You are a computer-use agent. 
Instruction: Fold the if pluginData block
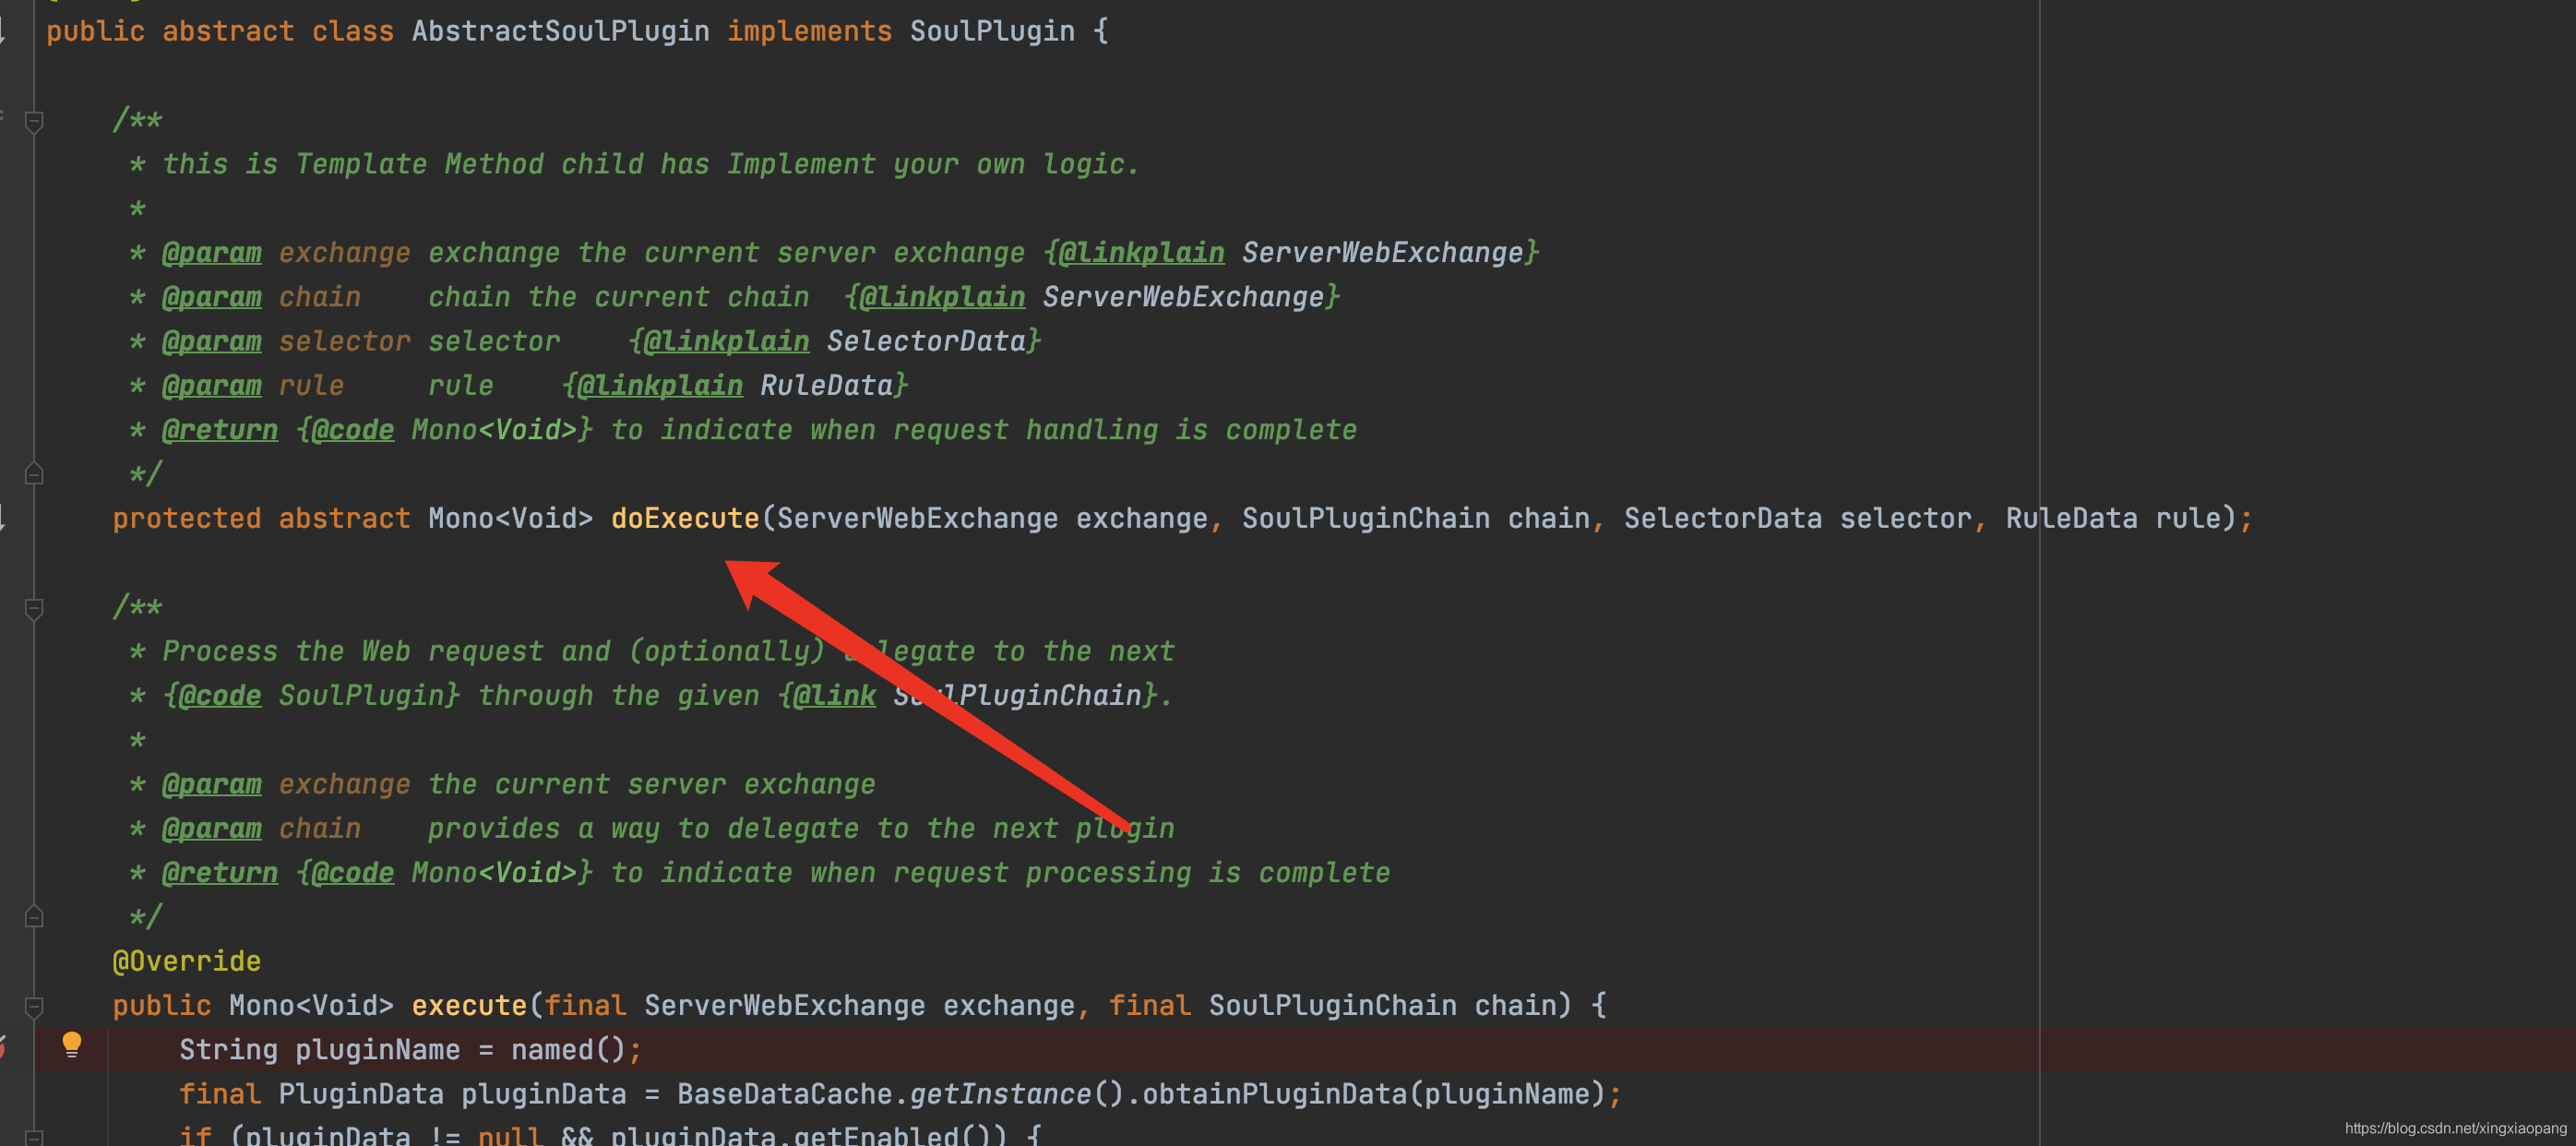tap(34, 1137)
